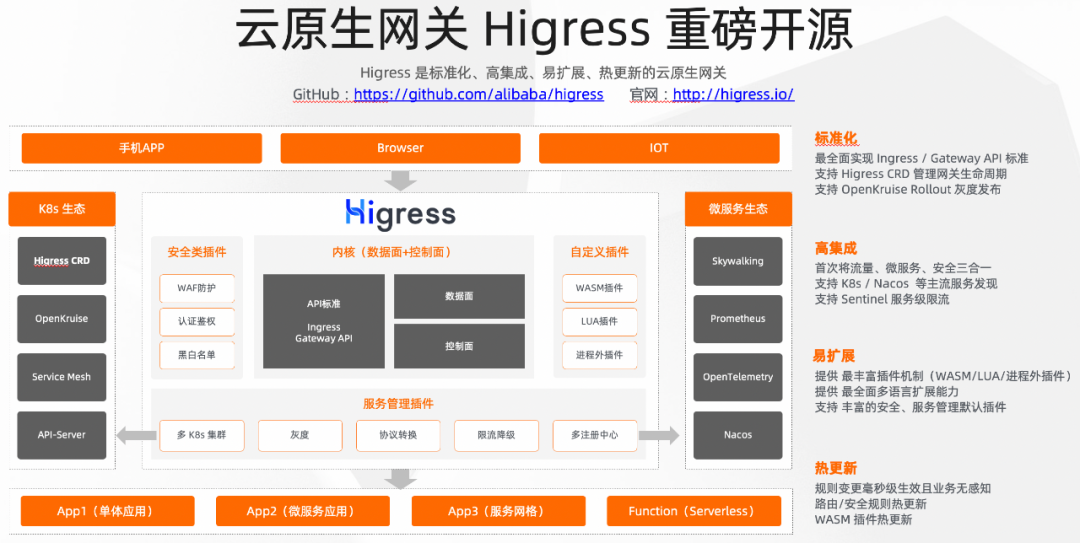
Task: Click the 黑白名单 plugin box
Action: coord(197,355)
